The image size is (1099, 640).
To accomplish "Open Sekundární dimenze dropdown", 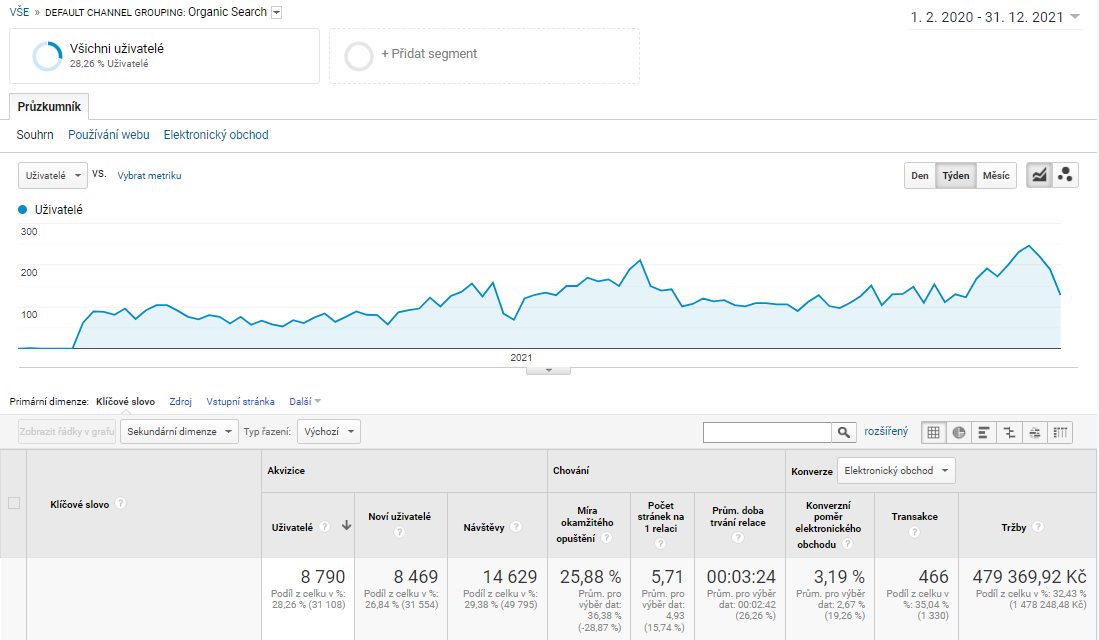I will tap(179, 432).
